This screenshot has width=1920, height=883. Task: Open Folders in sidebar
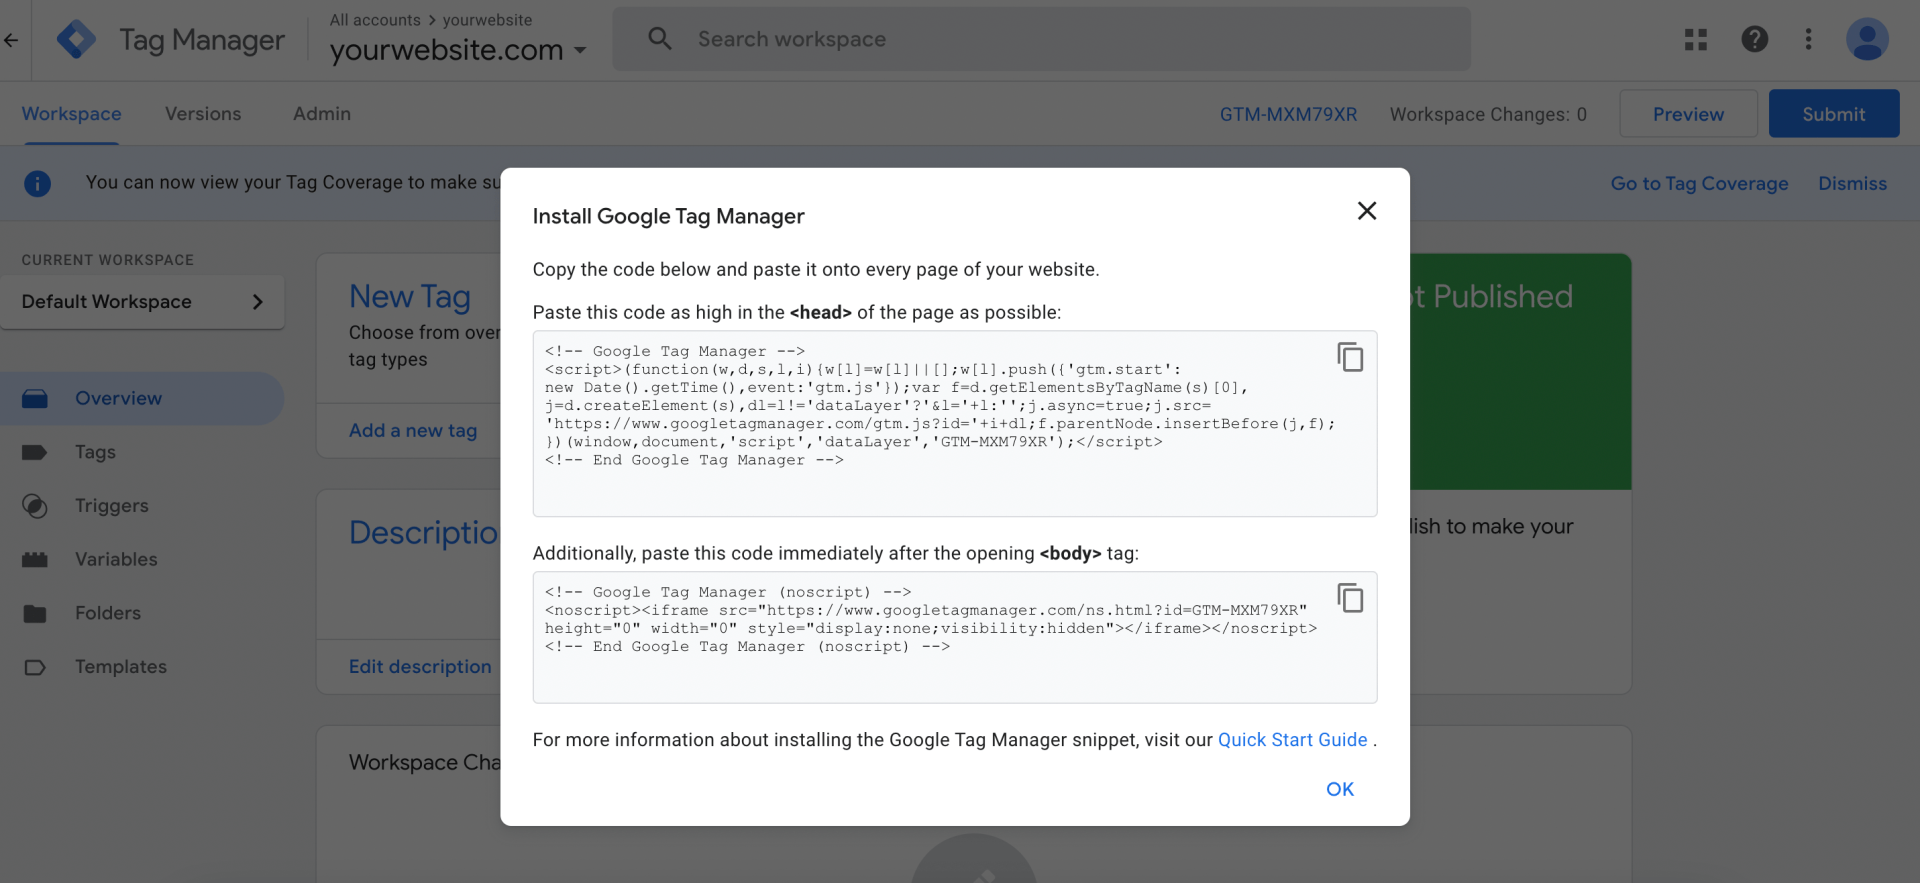pyautogui.click(x=142, y=613)
